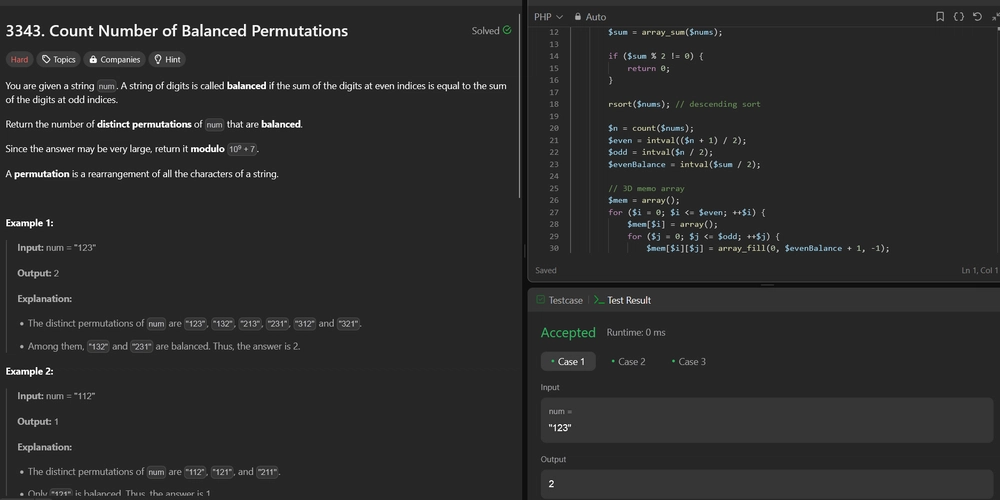Click the Auto mode selector
The width and height of the screenshot is (1000, 500).
[x=591, y=17]
